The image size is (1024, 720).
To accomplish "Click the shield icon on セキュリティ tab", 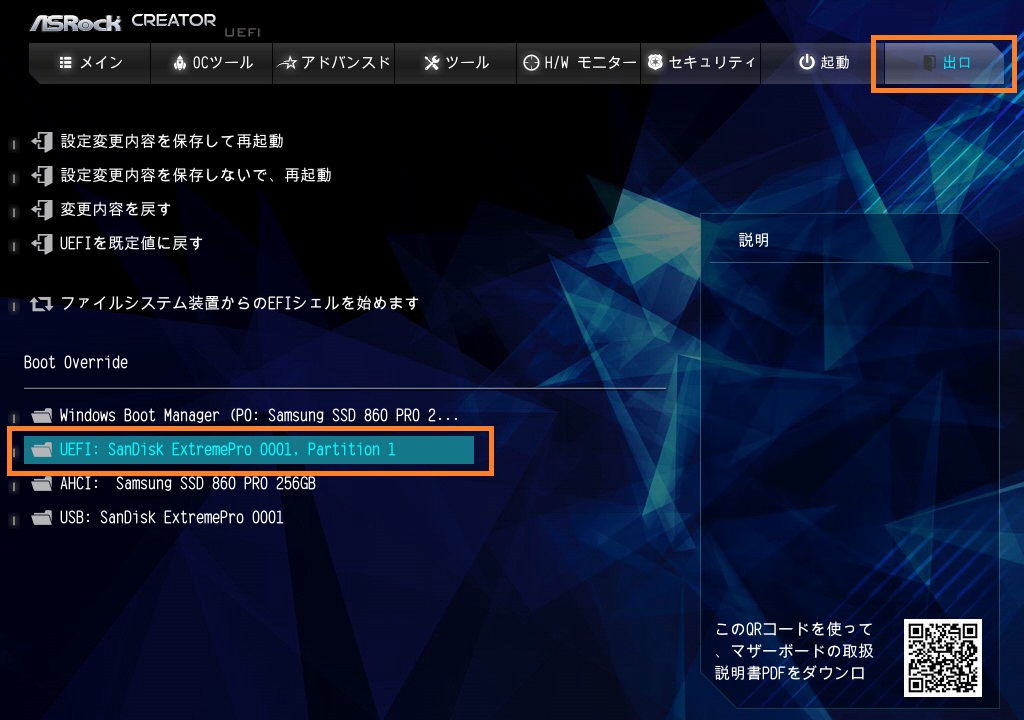I will [655, 62].
